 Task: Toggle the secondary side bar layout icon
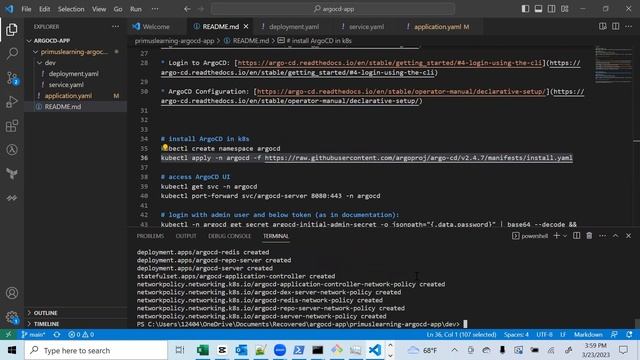551,9
